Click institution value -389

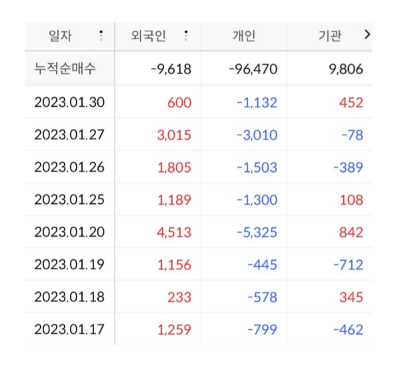point(348,167)
